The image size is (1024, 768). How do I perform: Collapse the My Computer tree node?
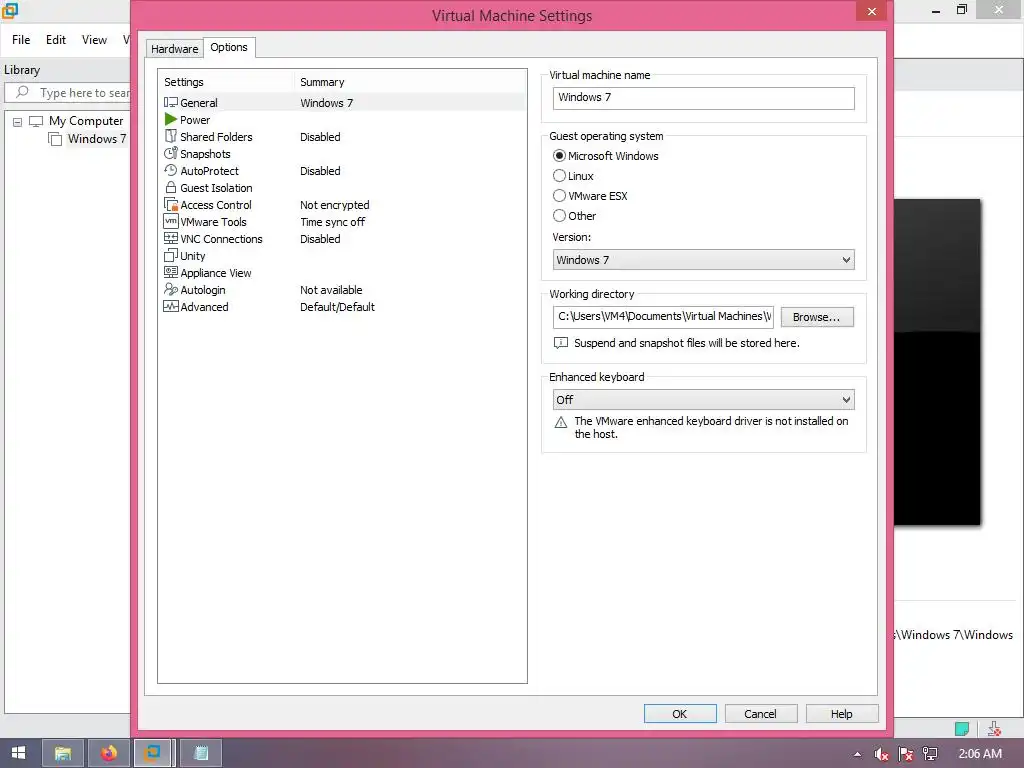tap(18, 122)
